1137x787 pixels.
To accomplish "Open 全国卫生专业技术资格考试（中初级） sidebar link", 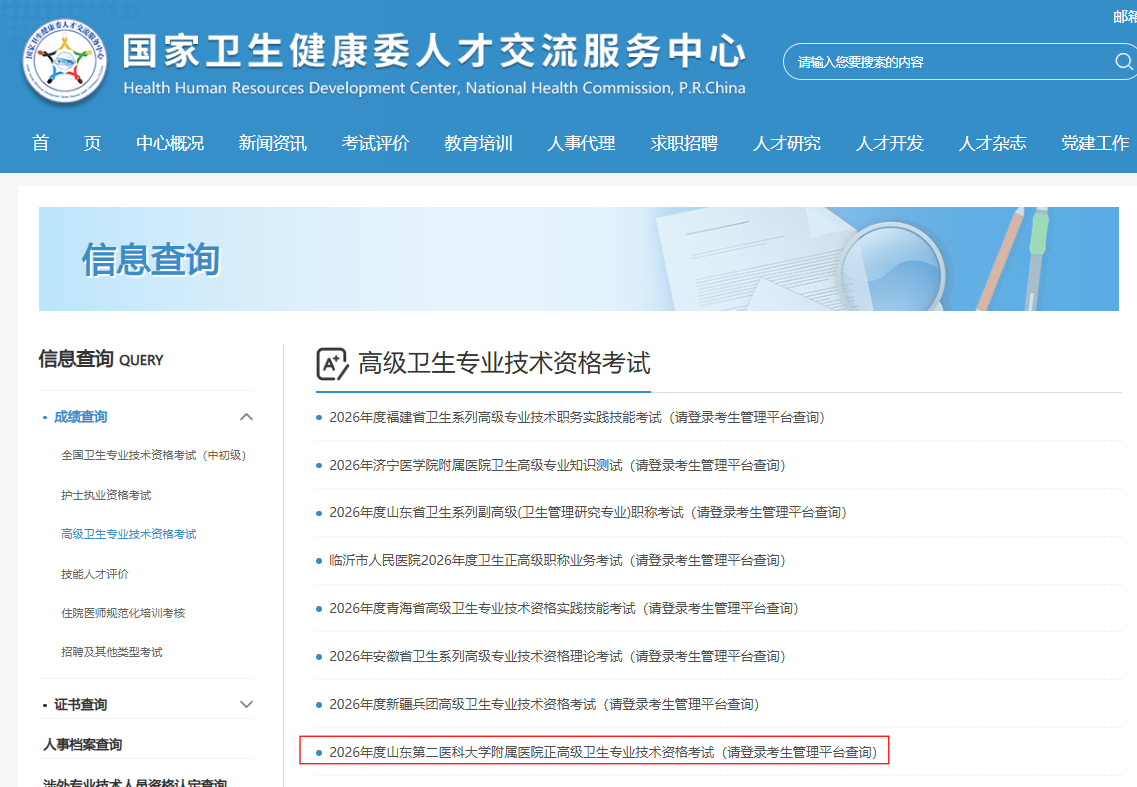I will pos(154,456).
